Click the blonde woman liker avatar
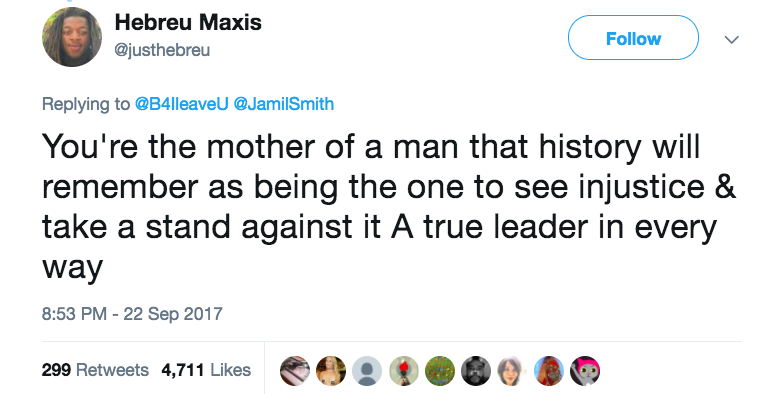781x394 pixels. (331, 371)
